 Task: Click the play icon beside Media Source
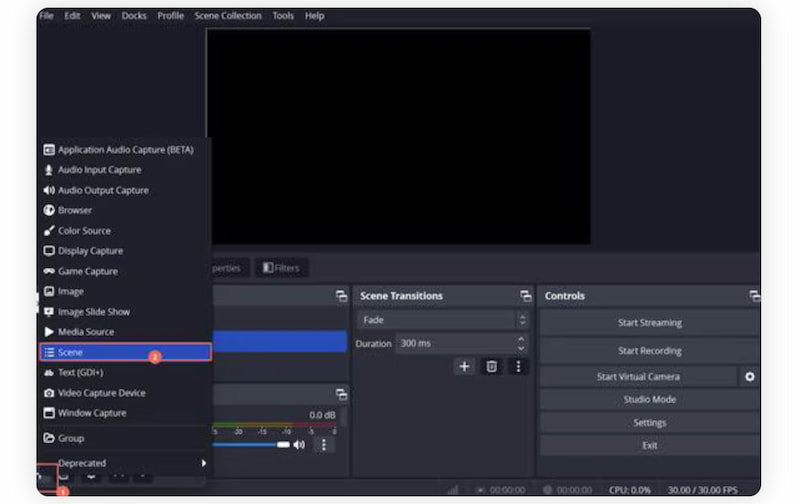pos(49,332)
